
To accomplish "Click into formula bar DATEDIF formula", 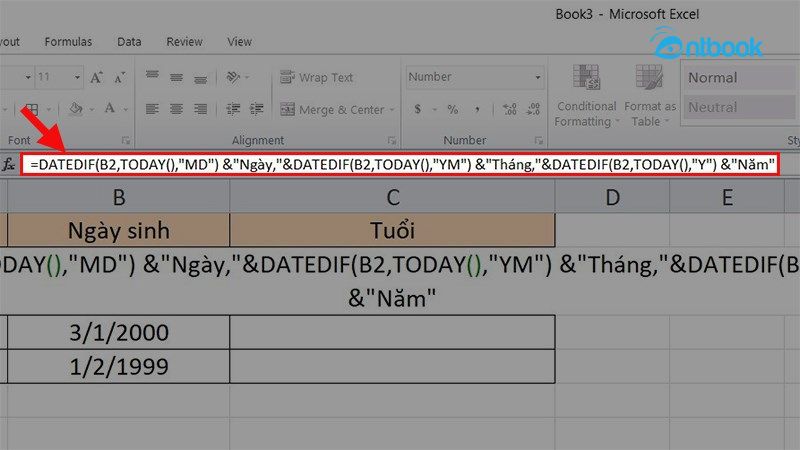I will pos(400,165).
